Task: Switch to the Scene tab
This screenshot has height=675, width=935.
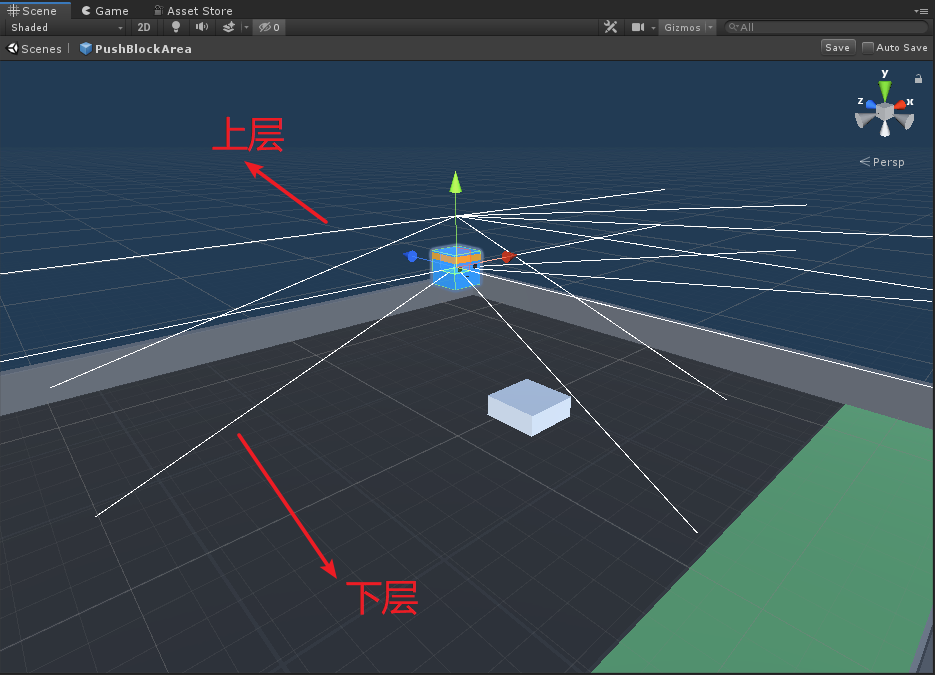Action: (x=33, y=10)
